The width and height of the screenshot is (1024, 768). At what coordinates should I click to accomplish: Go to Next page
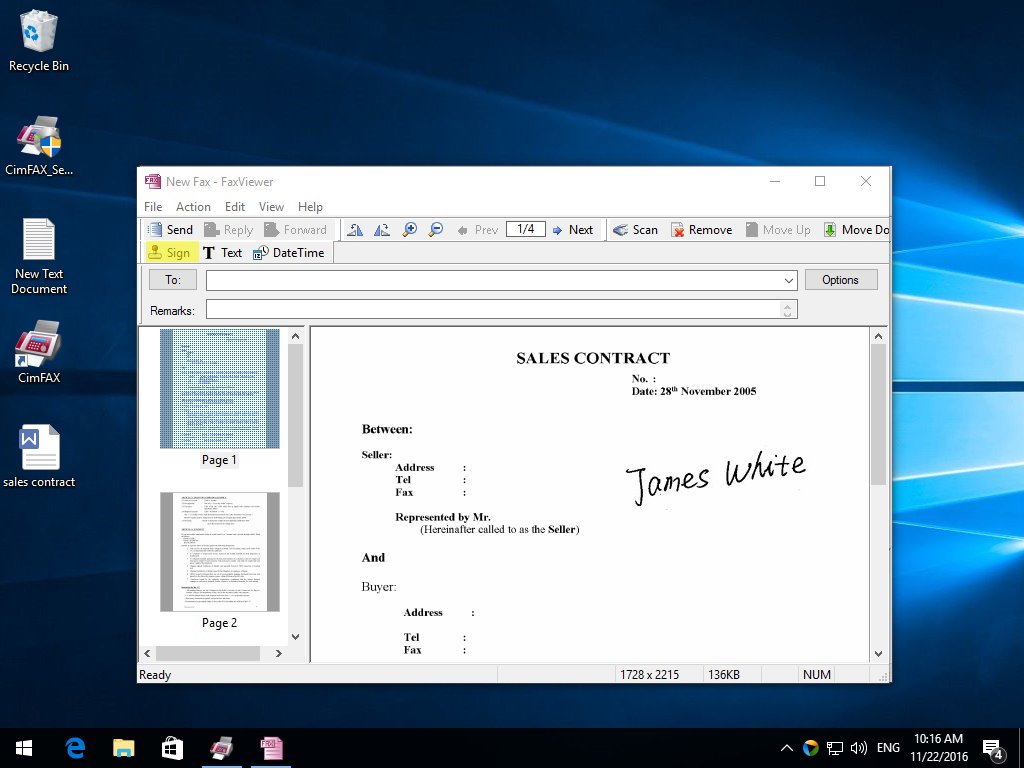click(x=572, y=230)
